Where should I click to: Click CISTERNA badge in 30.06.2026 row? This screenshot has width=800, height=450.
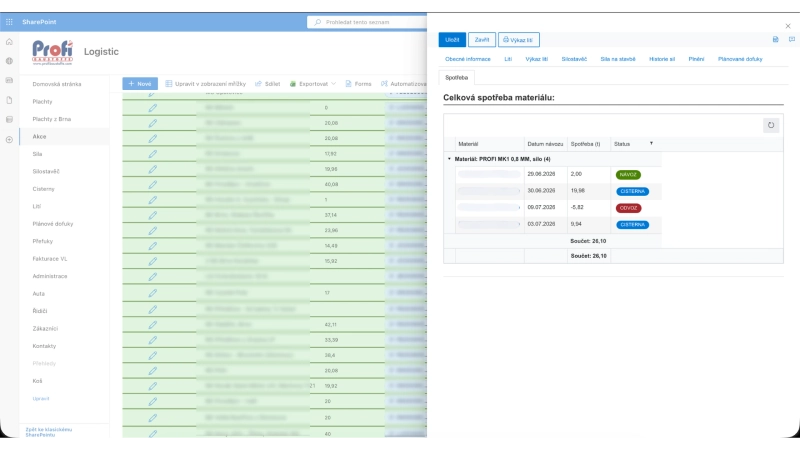633,191
